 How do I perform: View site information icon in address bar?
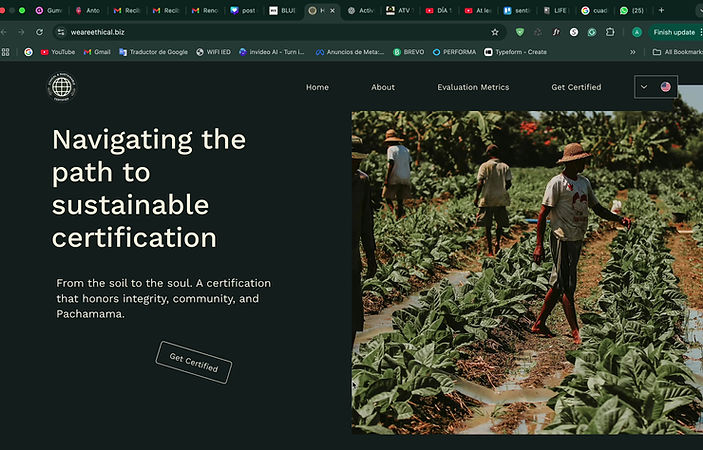[x=61, y=32]
